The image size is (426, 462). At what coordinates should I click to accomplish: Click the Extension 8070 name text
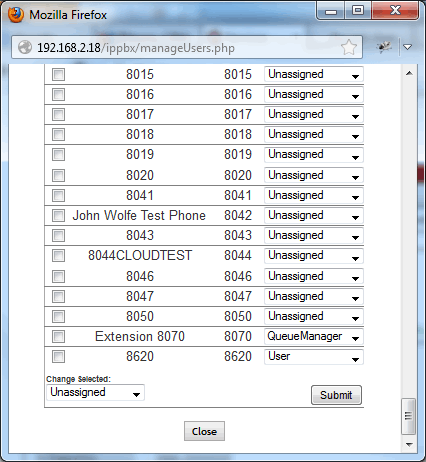[x=140, y=336]
